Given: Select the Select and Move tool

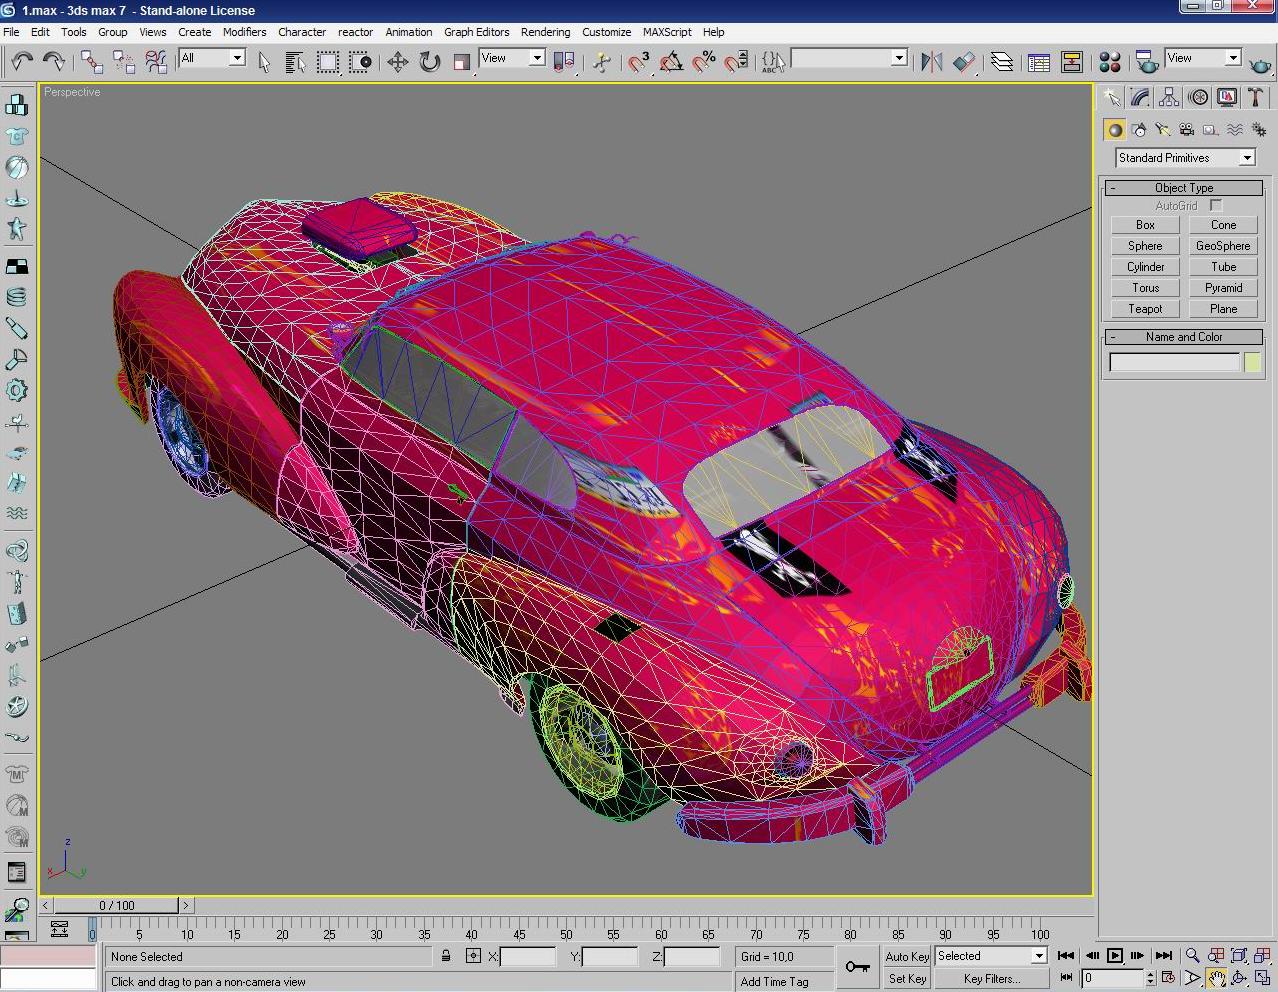Looking at the screenshot, I should coord(399,61).
